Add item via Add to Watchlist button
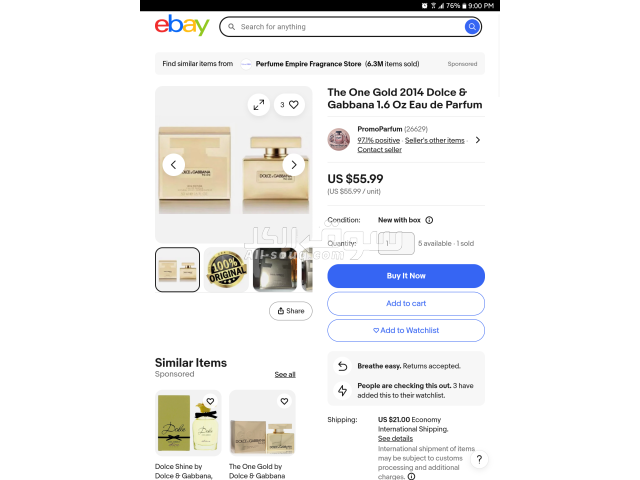 406,330
